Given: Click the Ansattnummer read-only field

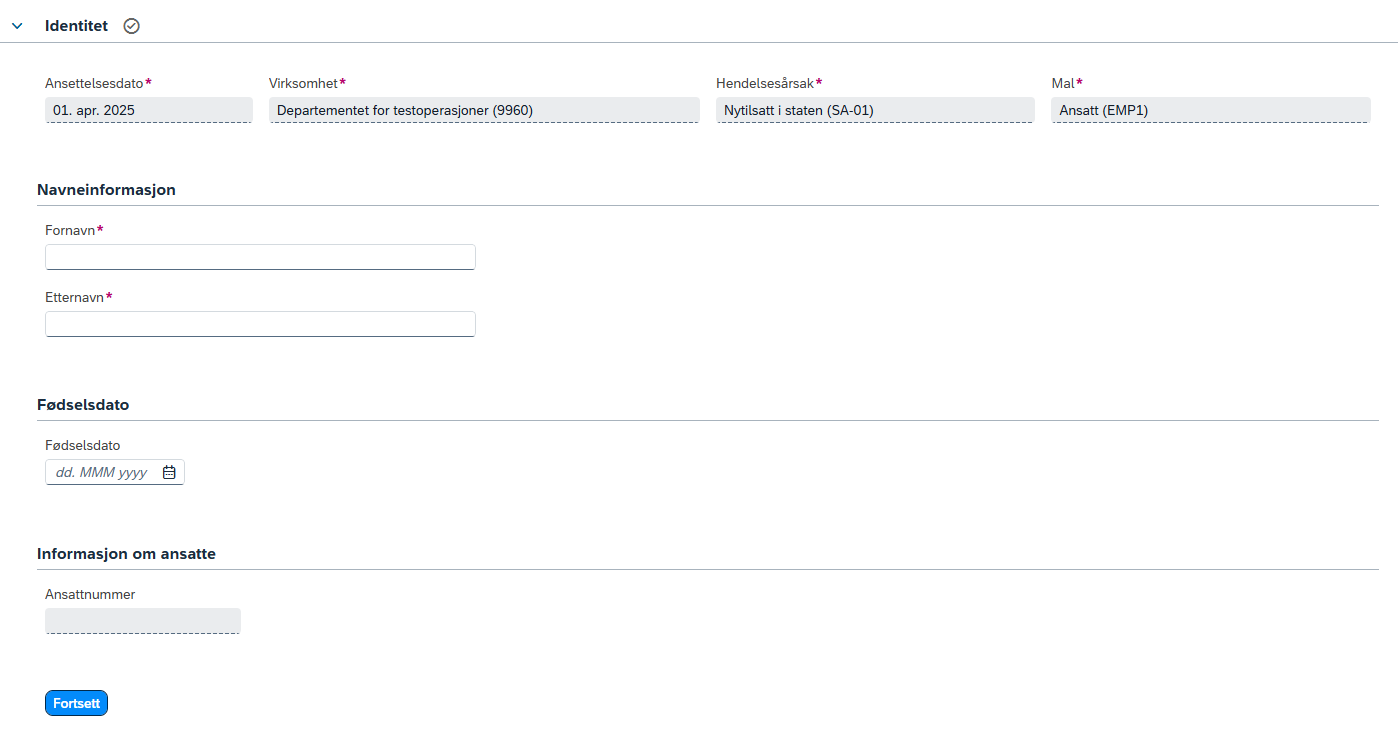Looking at the screenshot, I should [x=143, y=621].
